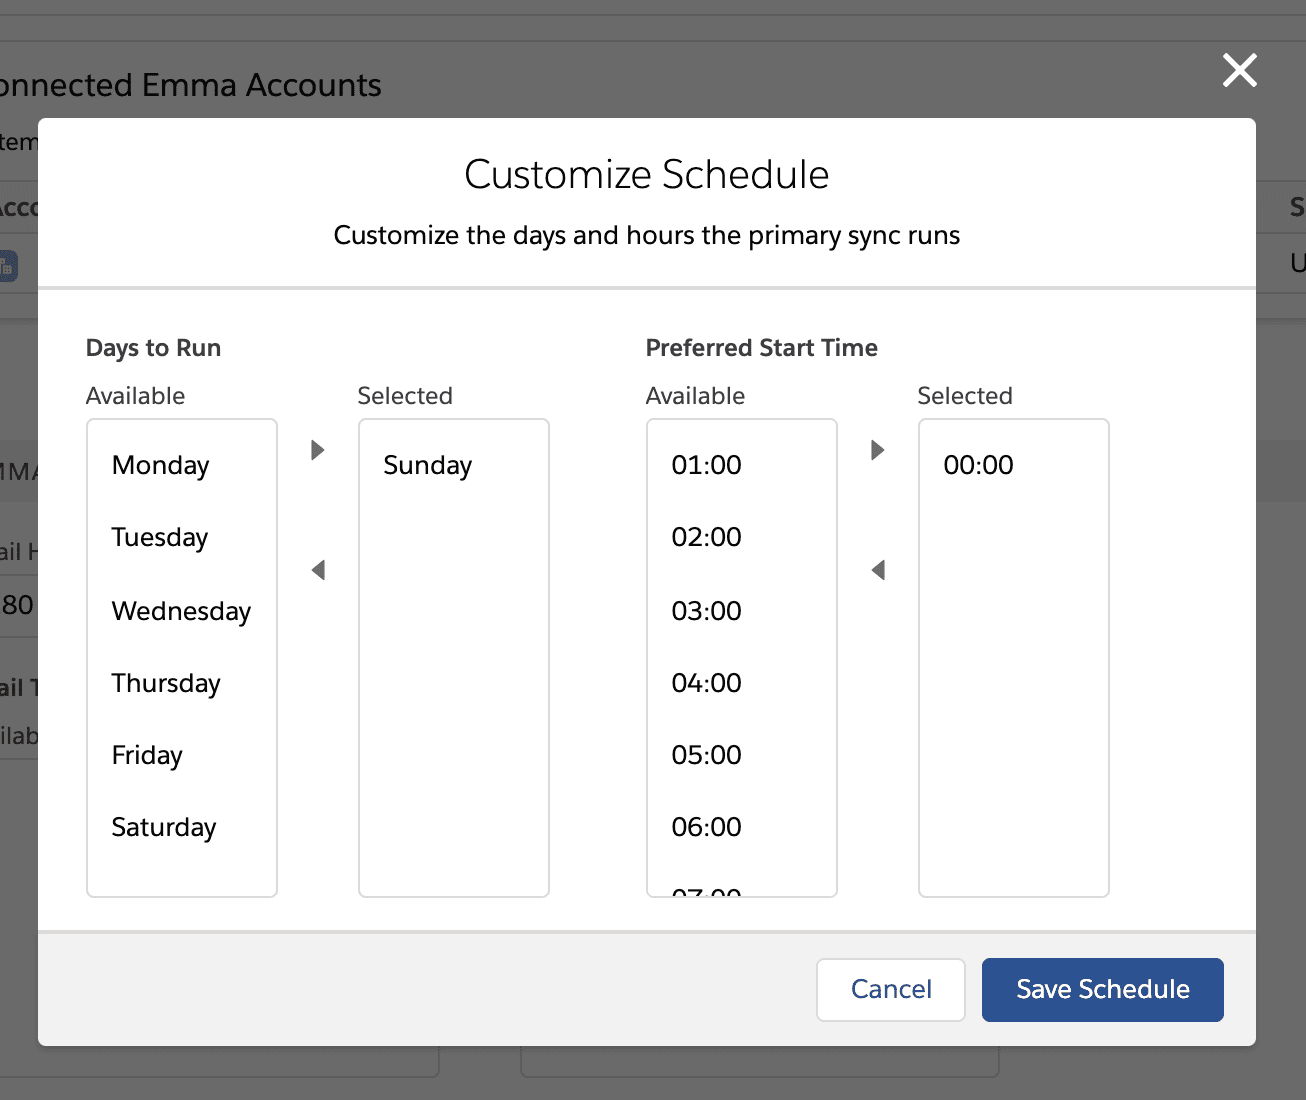Screen dimensions: 1306x1100
Task: Select Thursday in Available days
Action: pos(182,683)
